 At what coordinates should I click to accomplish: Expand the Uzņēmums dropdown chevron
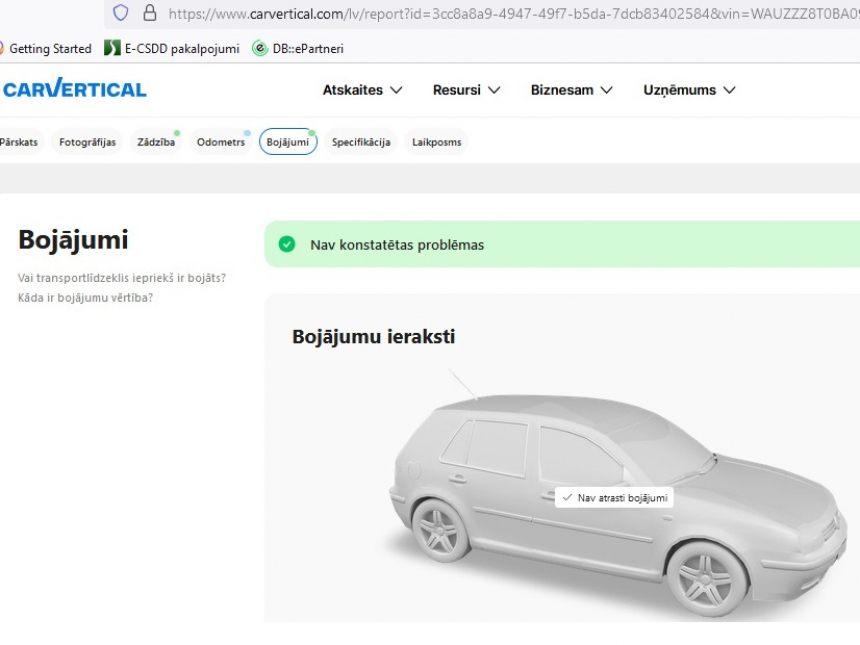tap(729, 90)
